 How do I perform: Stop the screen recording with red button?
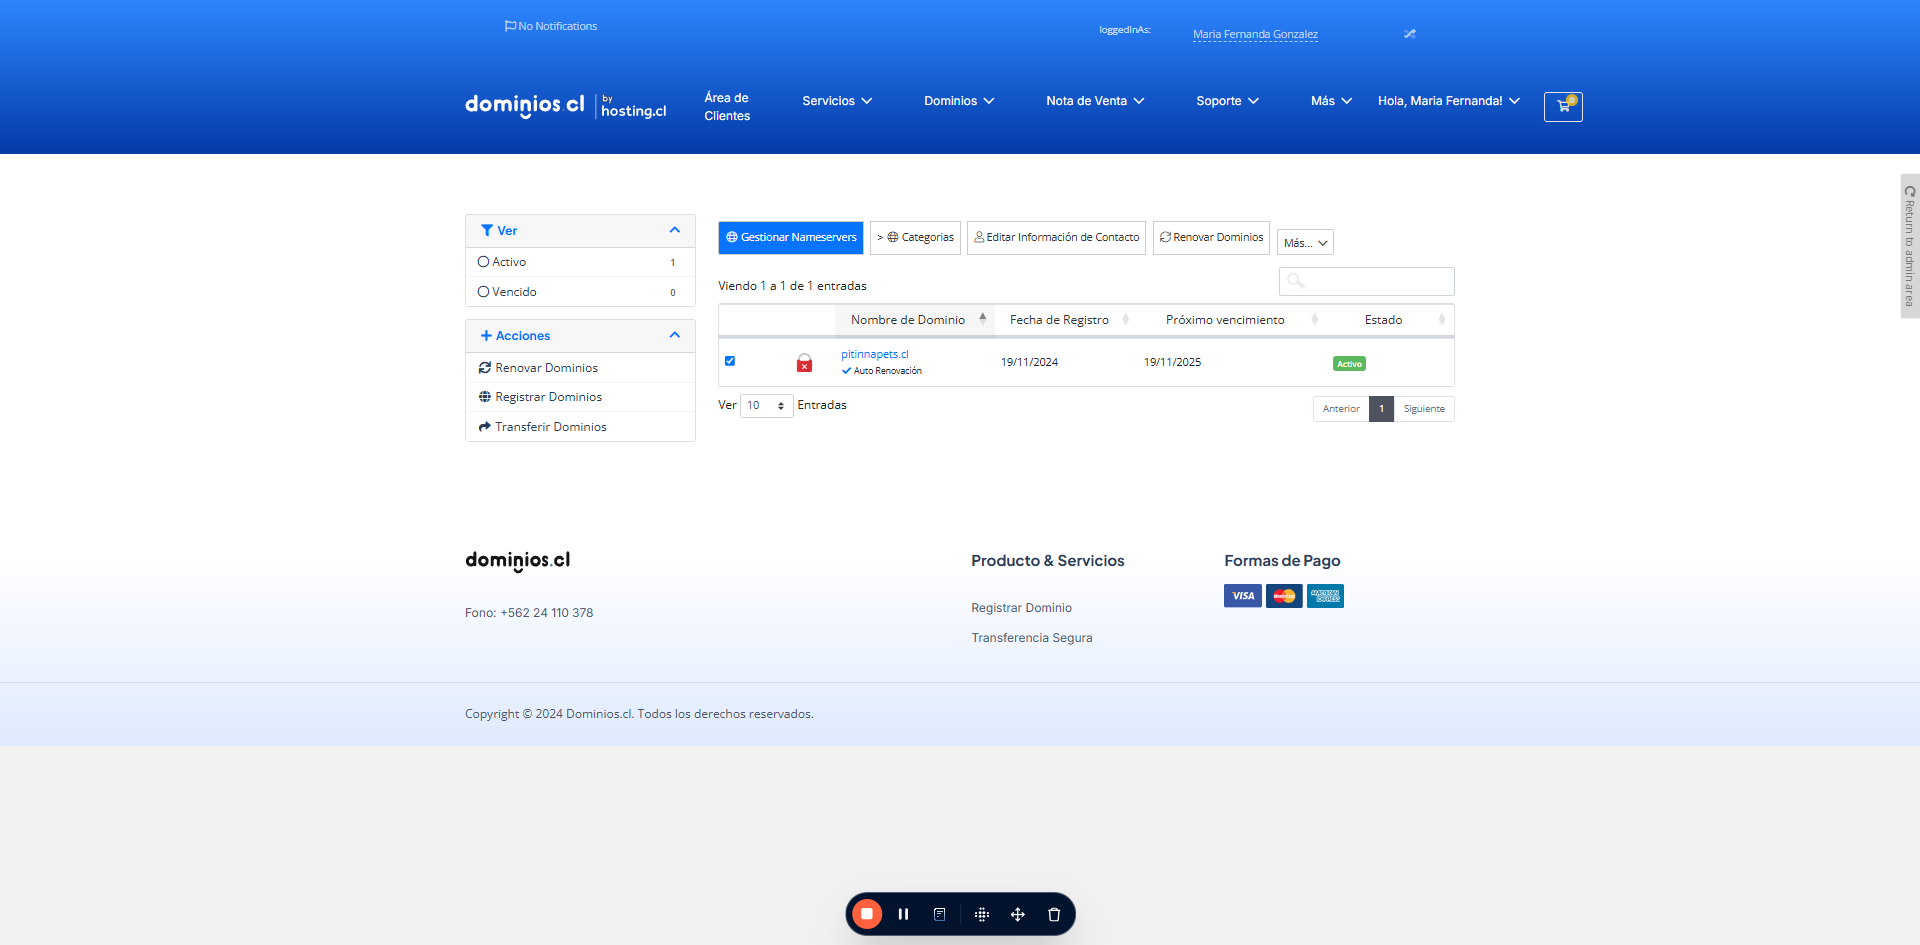pyautogui.click(x=867, y=914)
